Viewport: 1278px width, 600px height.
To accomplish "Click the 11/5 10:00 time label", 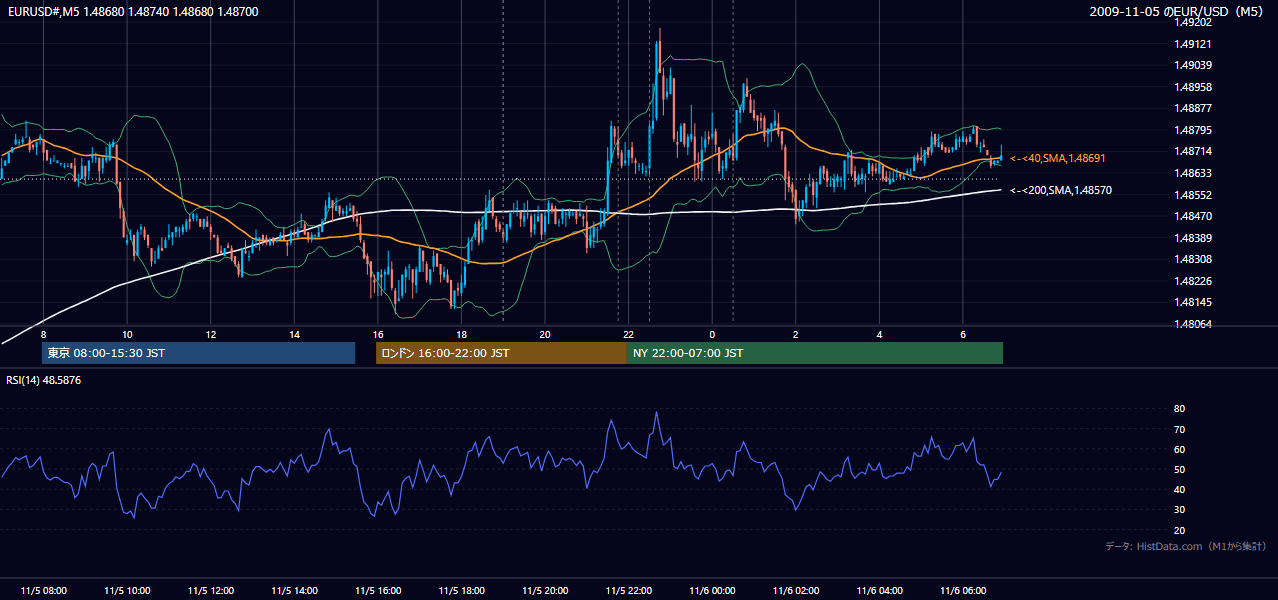I will point(127,591).
